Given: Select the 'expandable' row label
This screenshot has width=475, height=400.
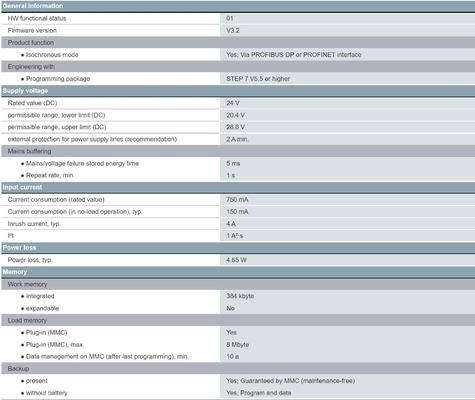Looking at the screenshot, I should [x=42, y=308].
